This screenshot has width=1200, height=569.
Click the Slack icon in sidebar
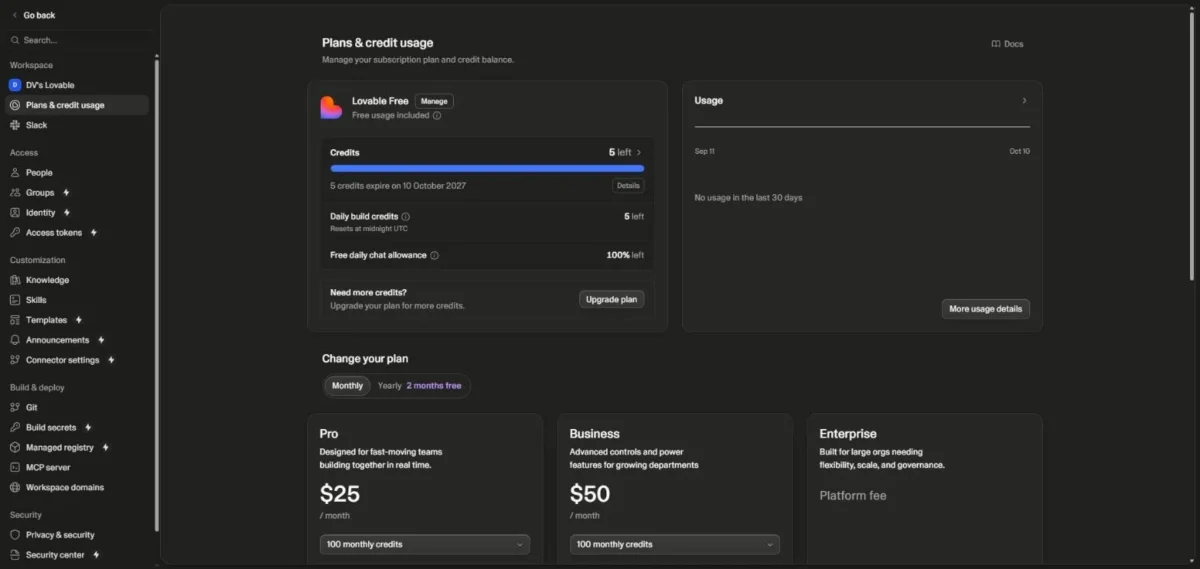tap(15, 125)
